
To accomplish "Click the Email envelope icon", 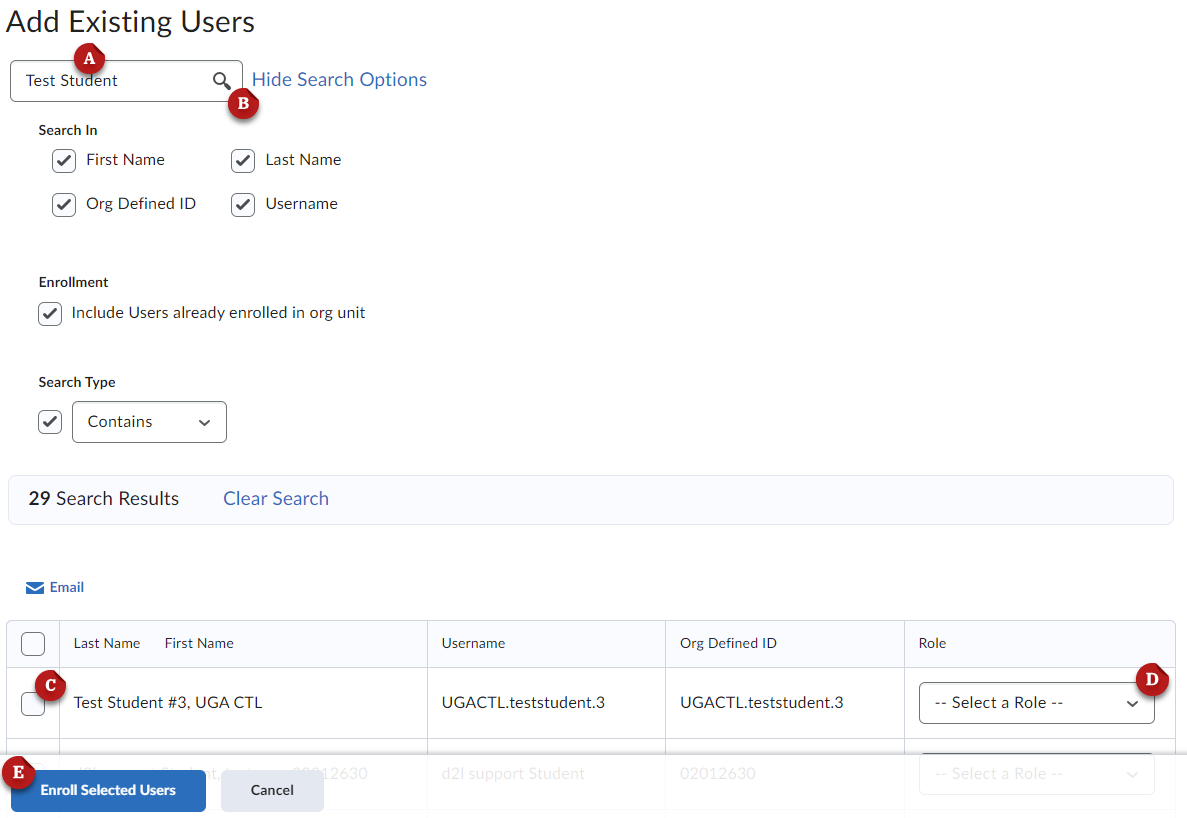I will tap(35, 588).
